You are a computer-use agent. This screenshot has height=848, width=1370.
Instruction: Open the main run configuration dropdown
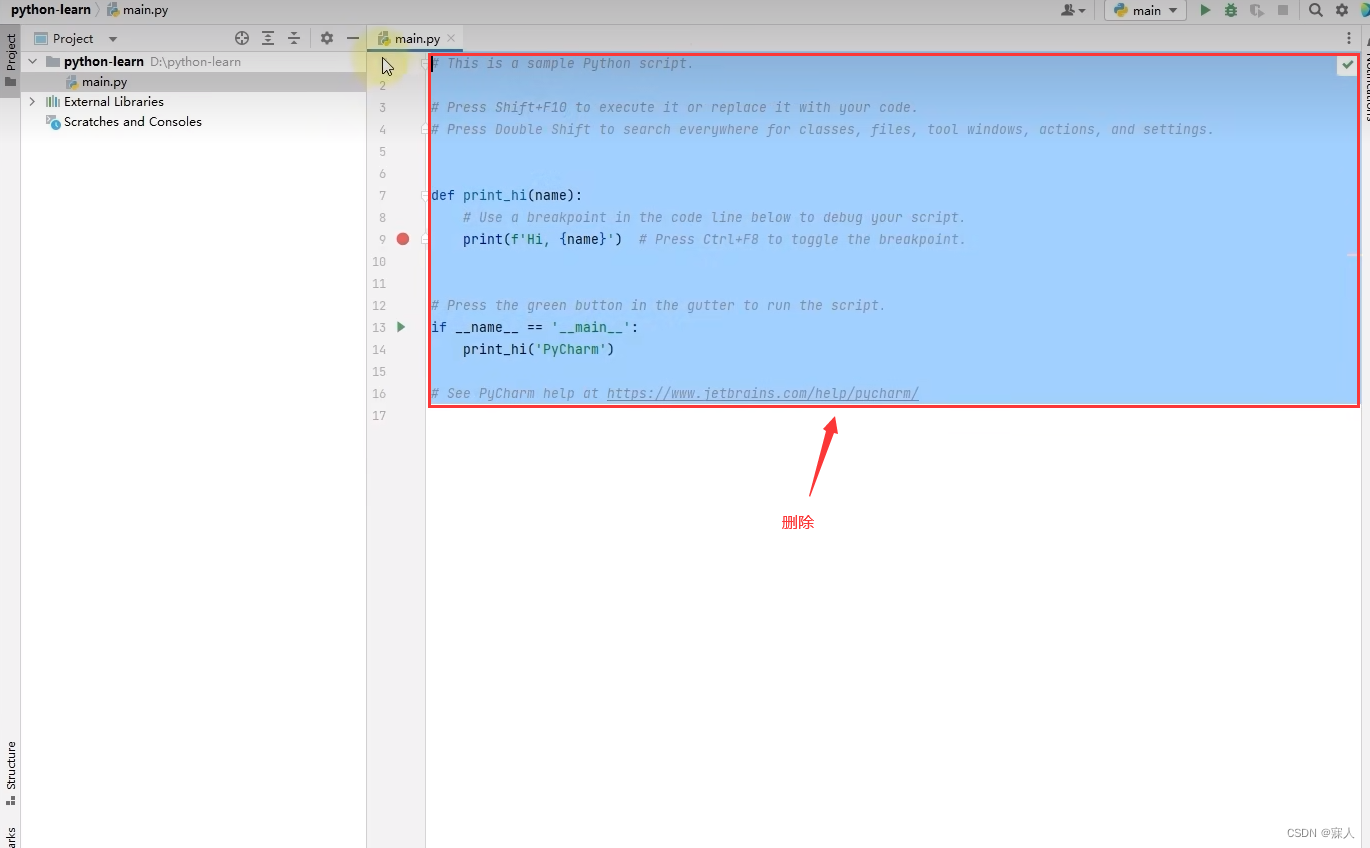[1146, 10]
